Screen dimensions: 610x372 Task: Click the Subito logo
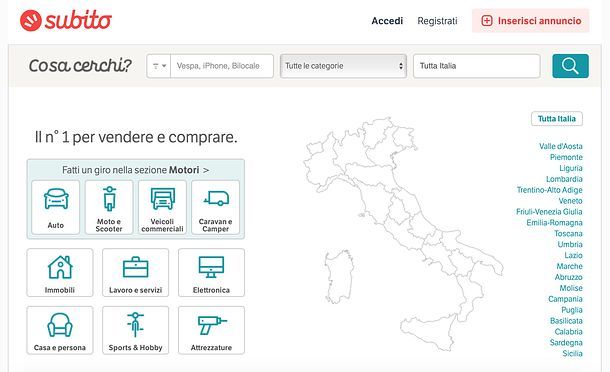(x=66, y=20)
